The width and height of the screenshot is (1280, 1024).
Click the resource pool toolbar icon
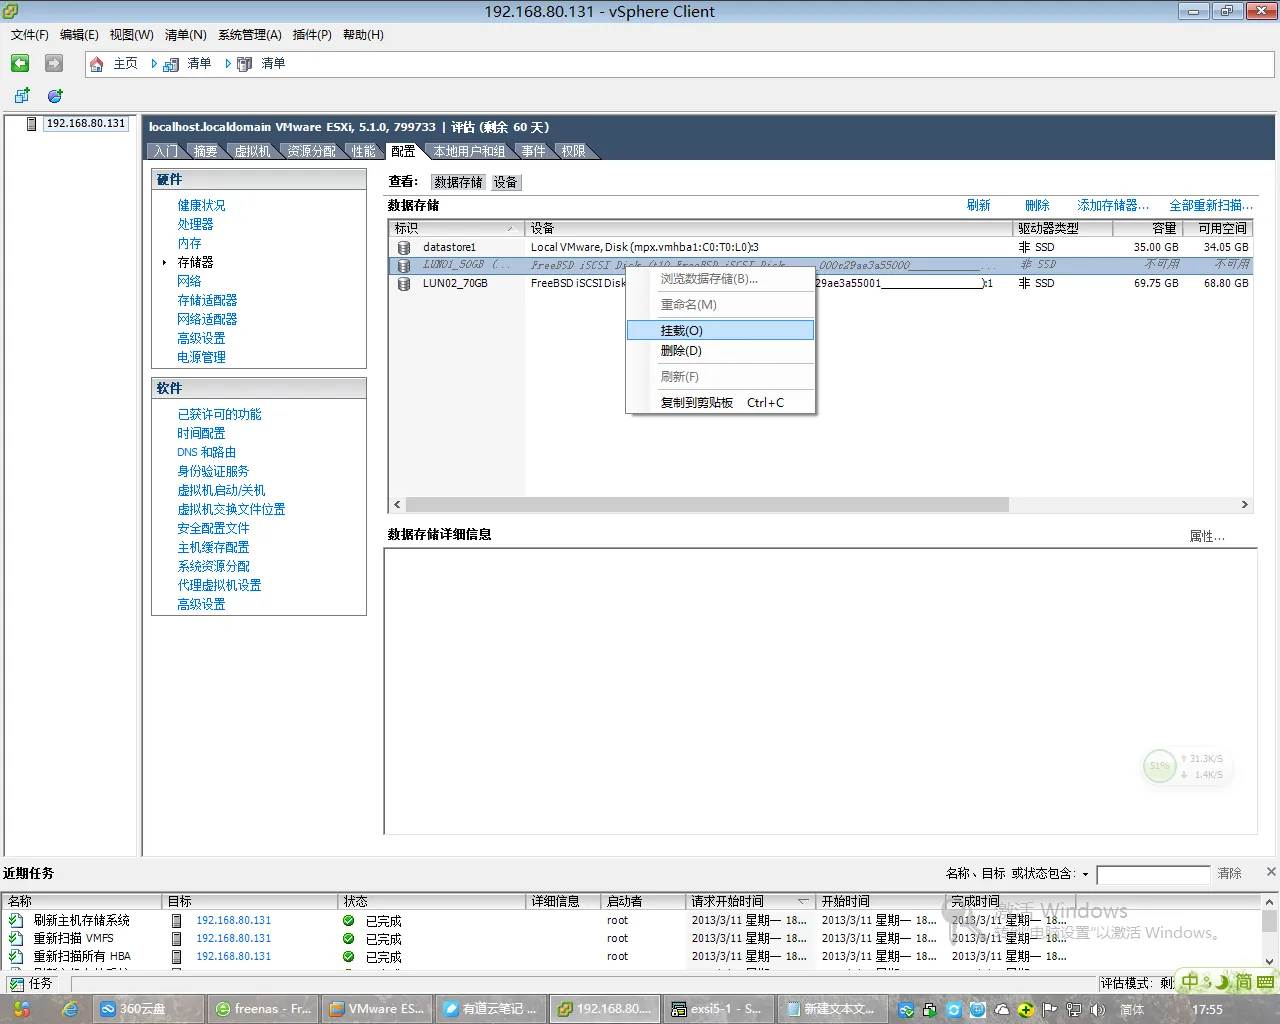55,96
